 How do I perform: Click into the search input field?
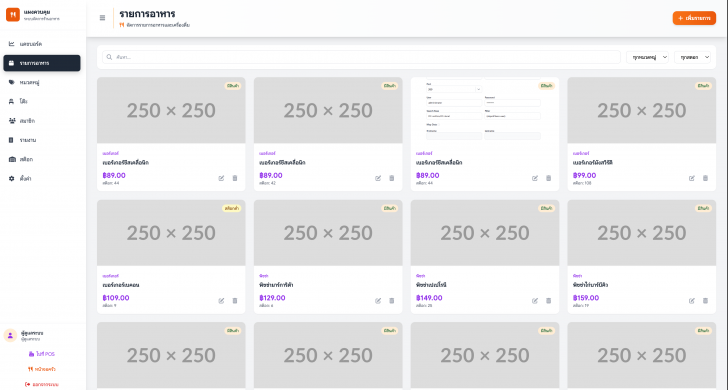point(361,57)
